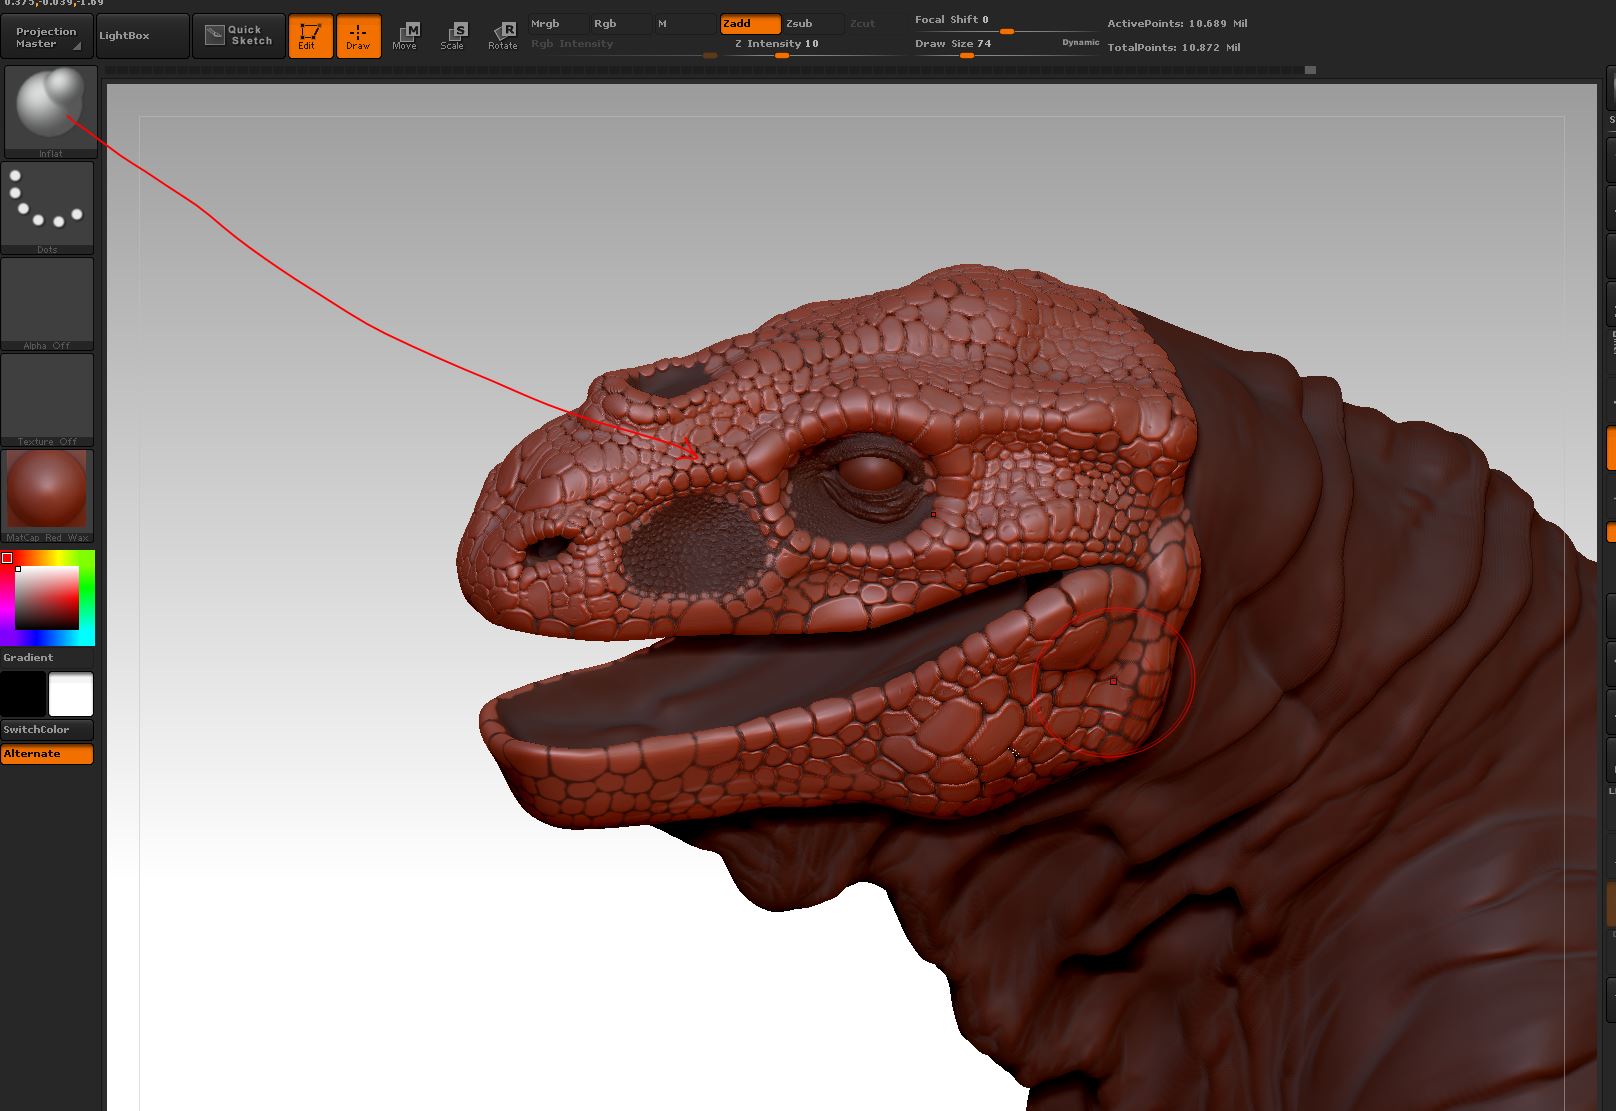This screenshot has height=1111, width=1616.
Task: Select the black secondary color swatch
Action: (x=23, y=694)
